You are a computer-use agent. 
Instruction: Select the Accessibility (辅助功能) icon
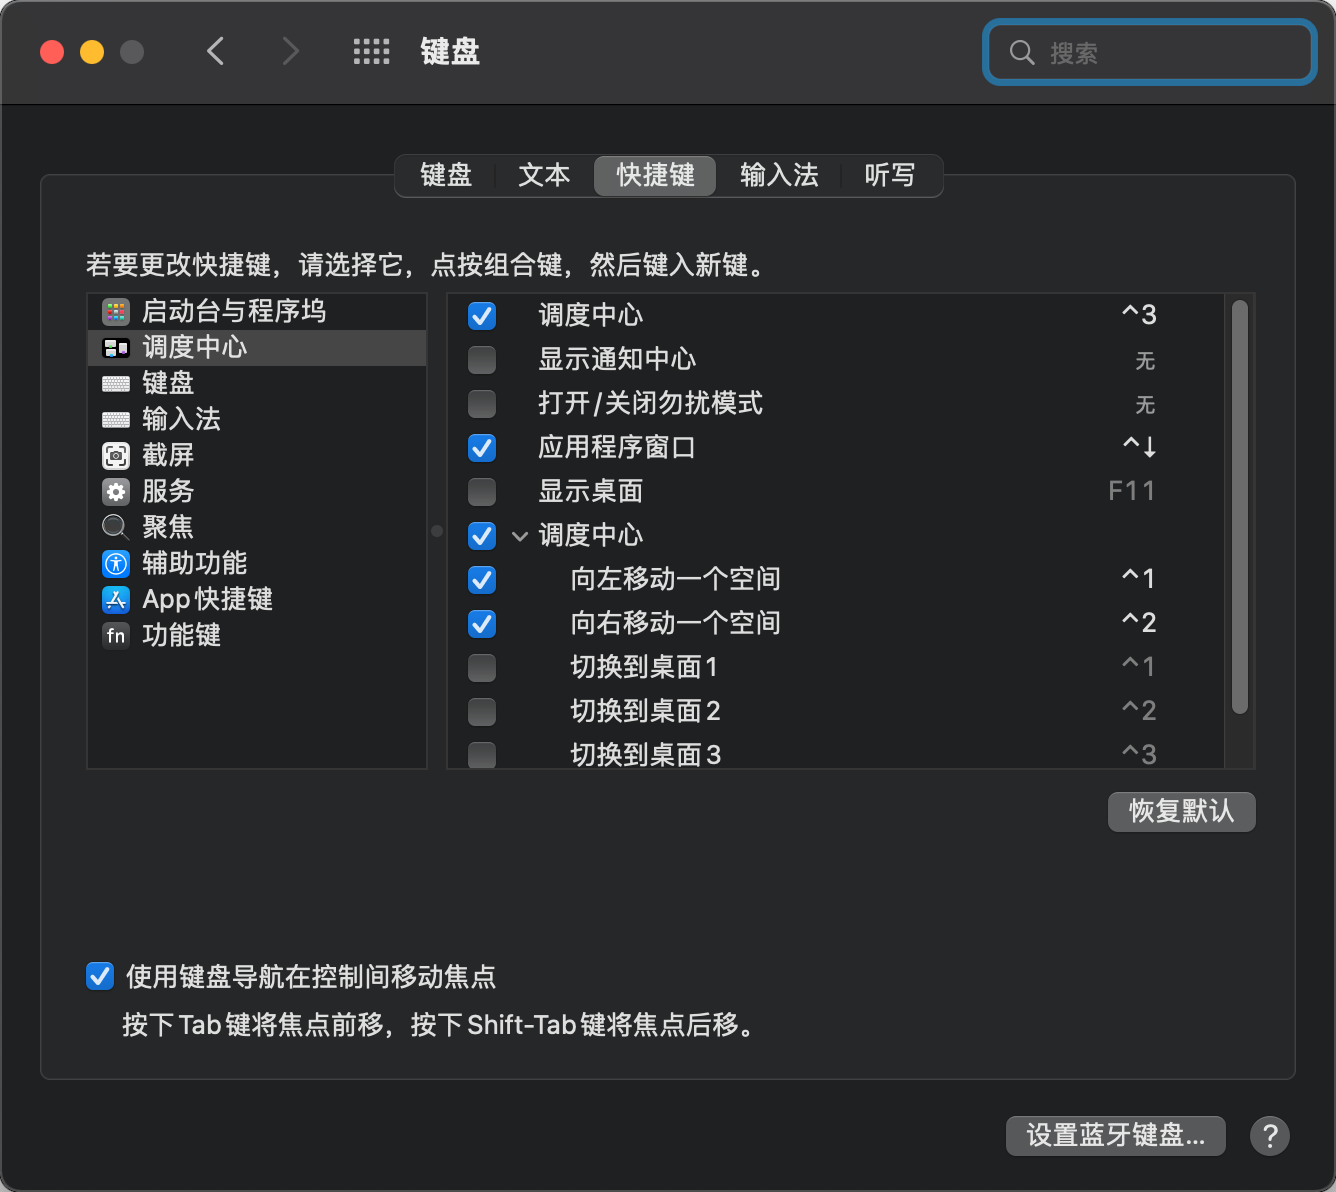point(116,564)
